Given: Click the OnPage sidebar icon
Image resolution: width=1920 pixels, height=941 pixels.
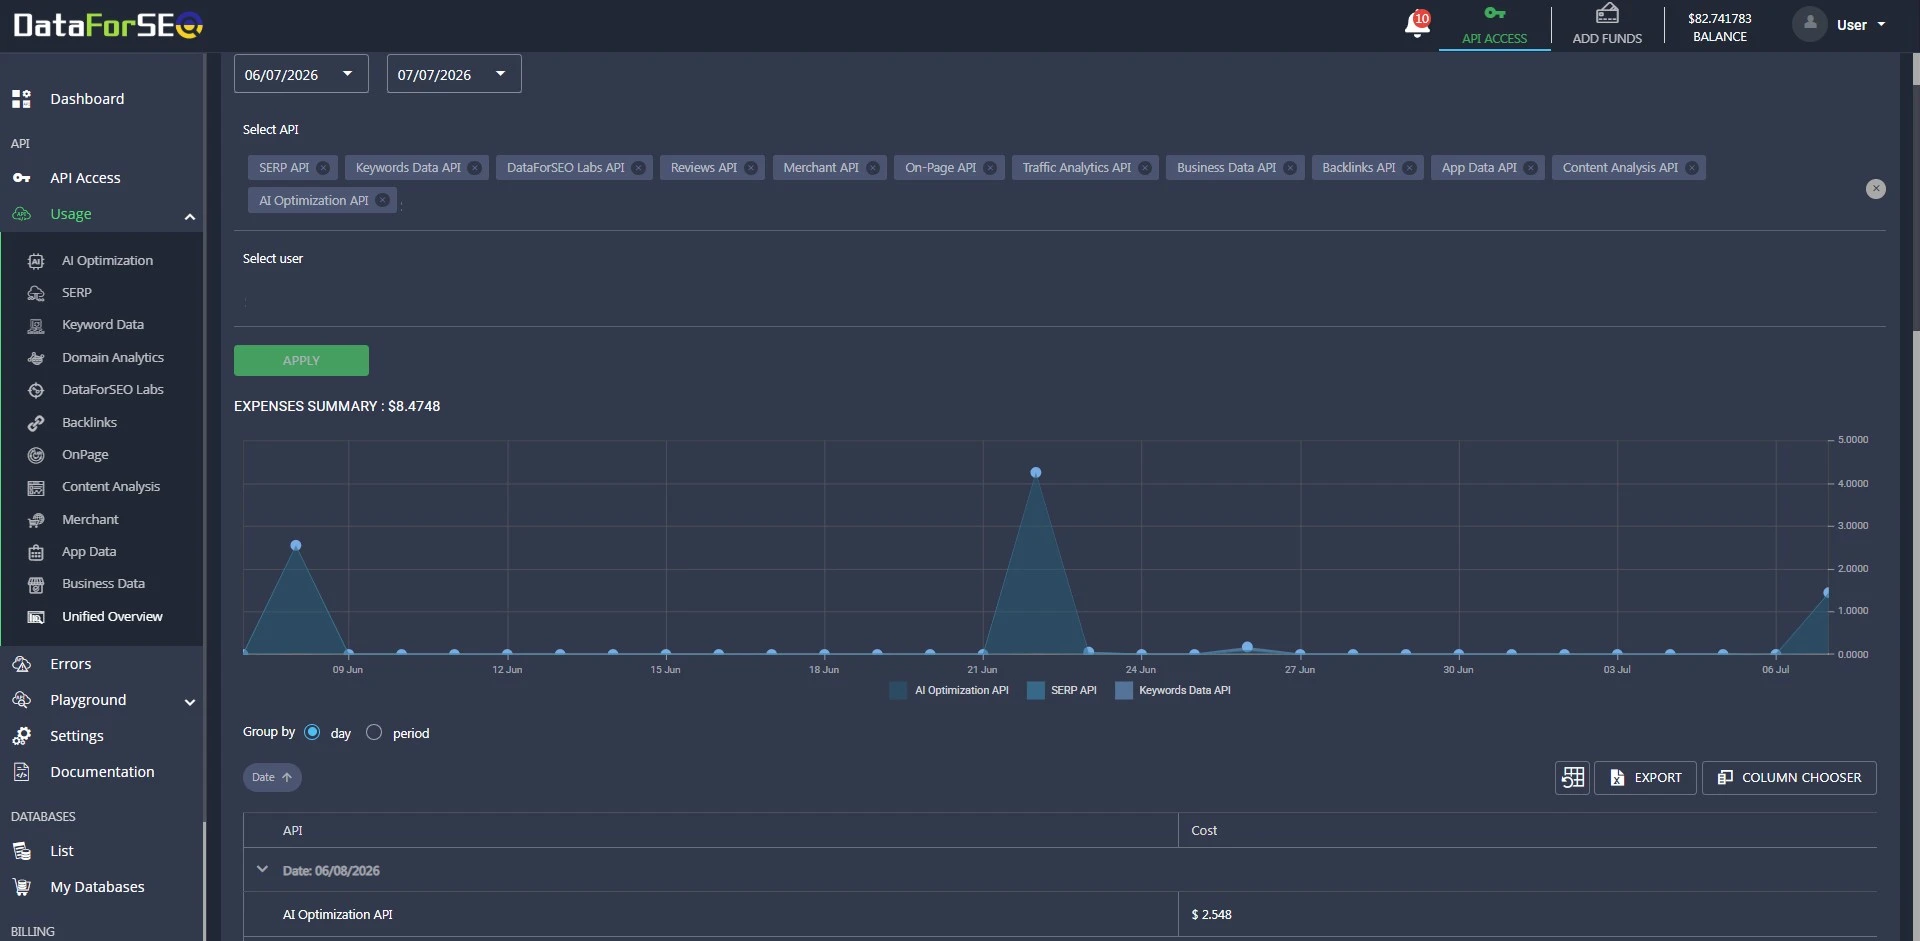Looking at the screenshot, I should [x=36, y=455].
